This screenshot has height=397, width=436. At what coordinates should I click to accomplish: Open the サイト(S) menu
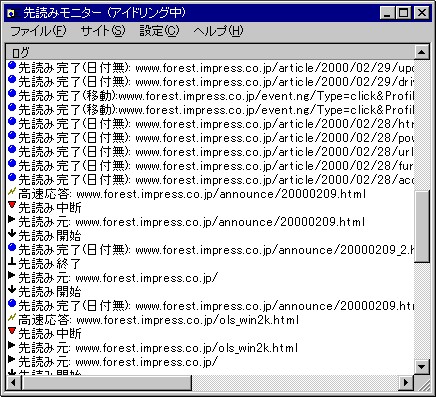click(x=103, y=31)
